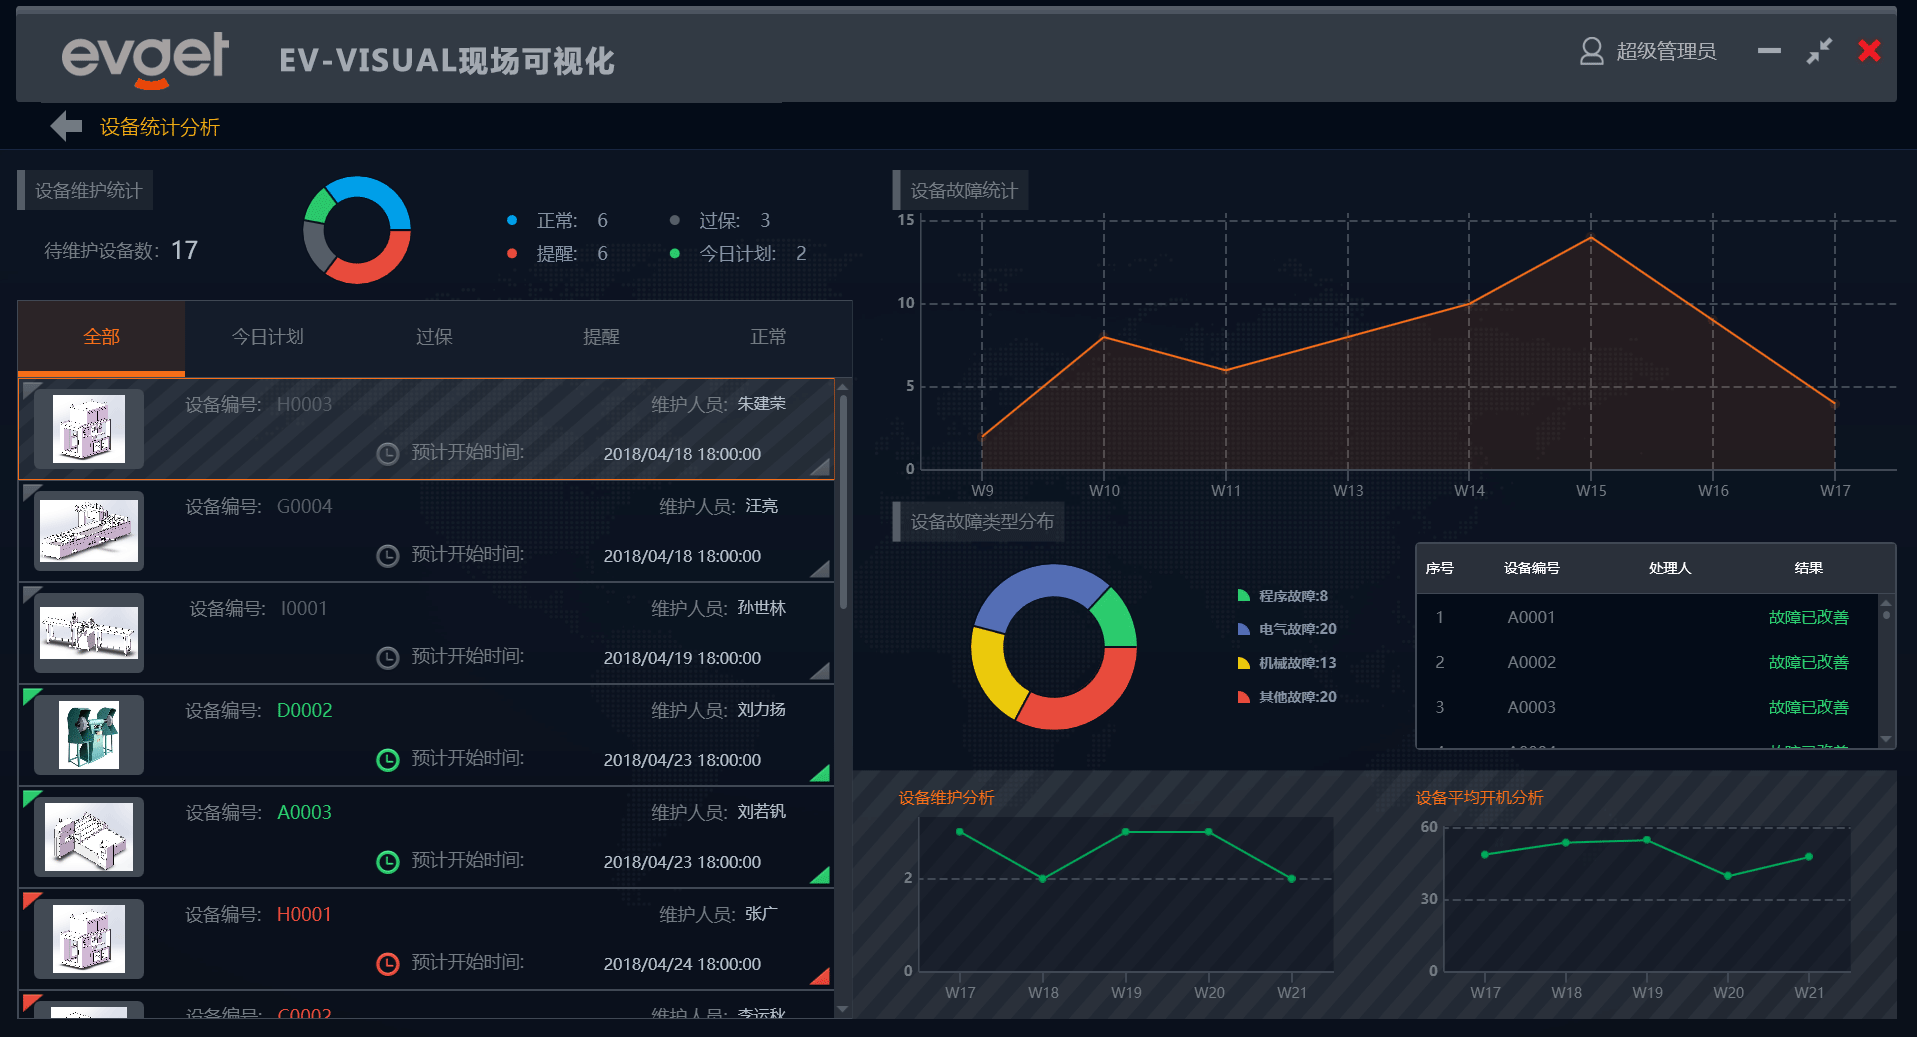The image size is (1917, 1037).
Task: Open the 故障已改善 link for A0001
Action: coord(1808,617)
